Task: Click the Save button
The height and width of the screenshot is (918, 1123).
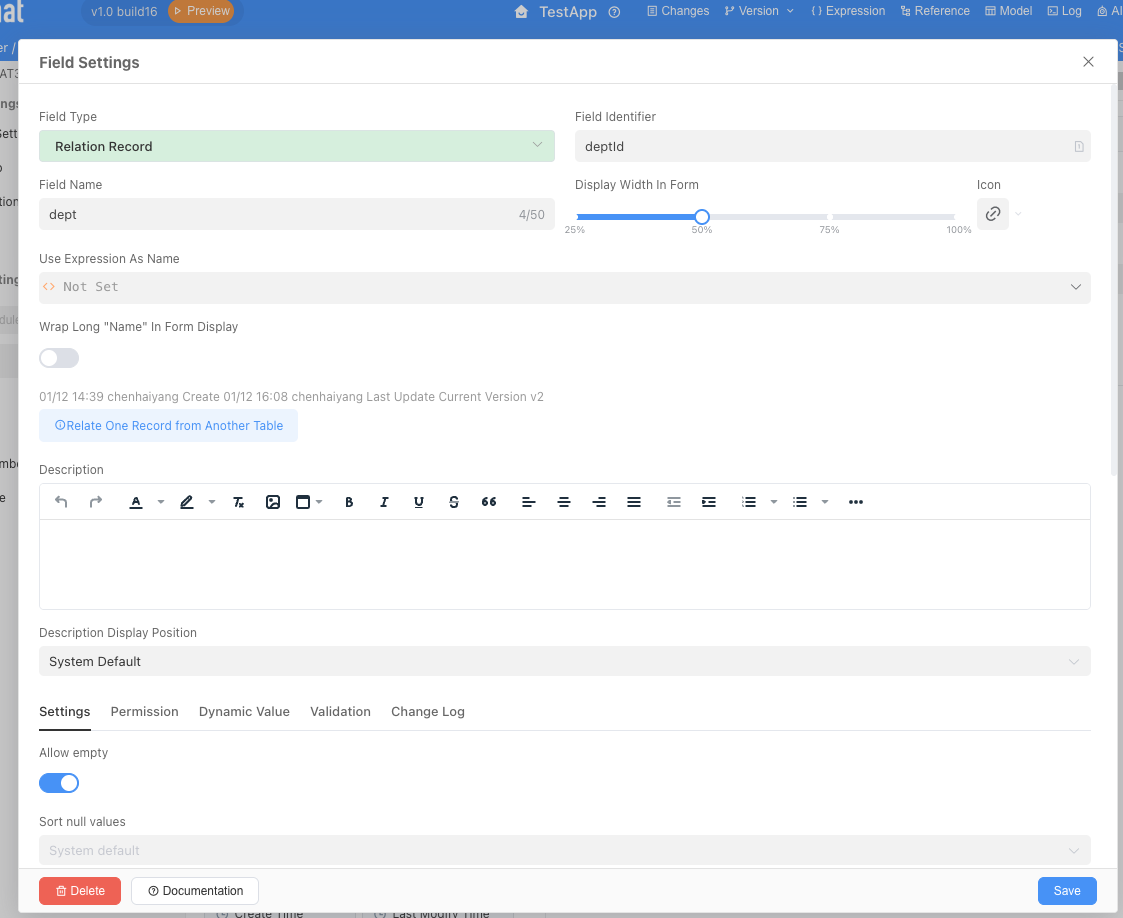Action: tap(1066, 891)
